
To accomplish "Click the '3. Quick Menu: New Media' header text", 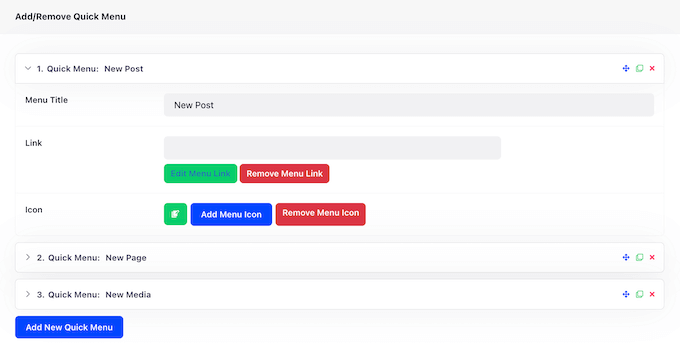I will [94, 295].
